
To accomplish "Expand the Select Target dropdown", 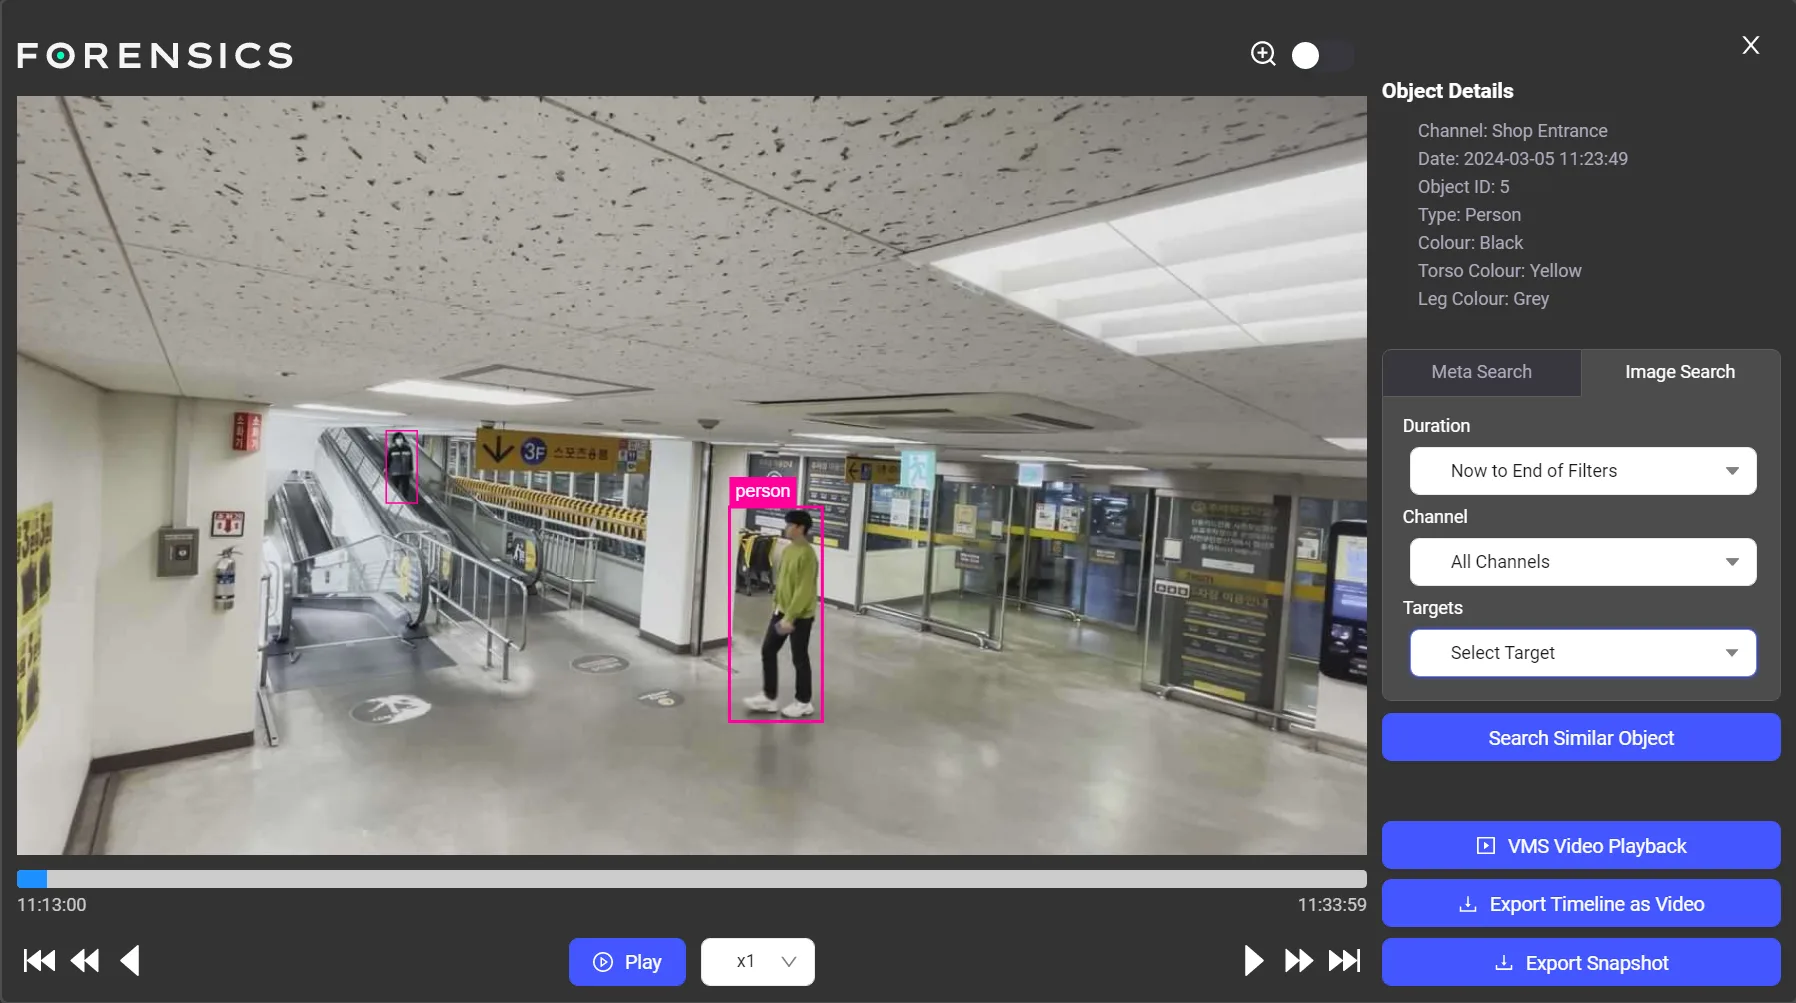I will pyautogui.click(x=1581, y=653).
